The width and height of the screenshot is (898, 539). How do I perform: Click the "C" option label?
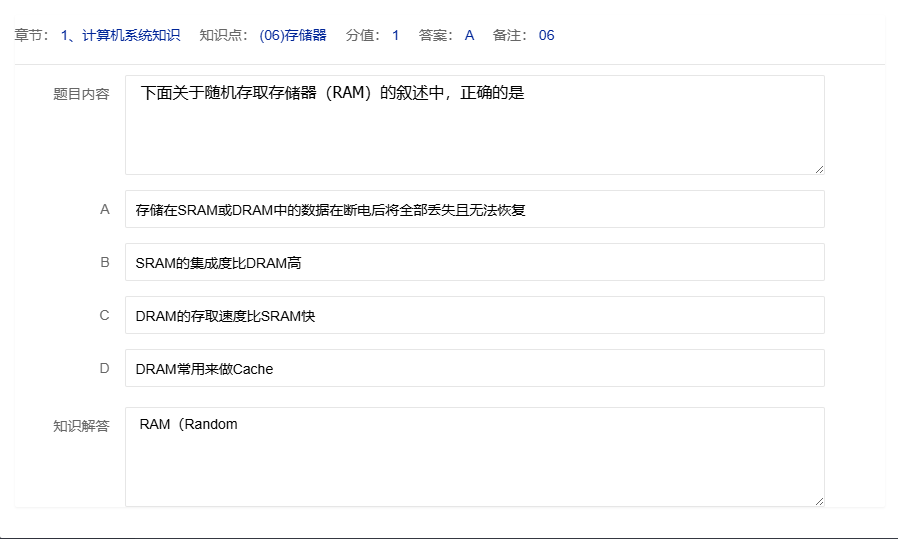tap(104, 316)
